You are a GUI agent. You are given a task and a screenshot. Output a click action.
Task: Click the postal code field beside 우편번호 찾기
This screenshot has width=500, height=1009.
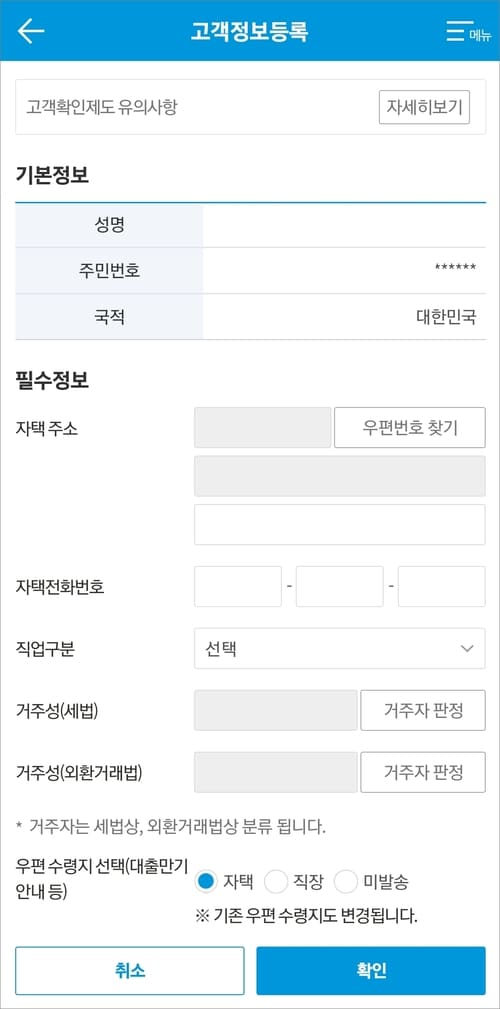pyautogui.click(x=263, y=427)
